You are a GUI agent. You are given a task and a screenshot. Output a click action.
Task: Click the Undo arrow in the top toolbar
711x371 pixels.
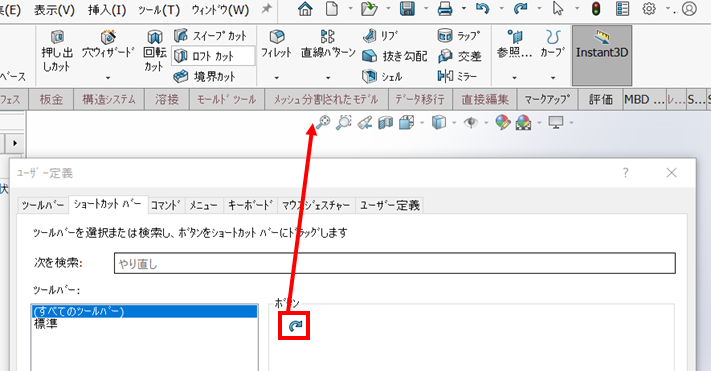tap(482, 9)
